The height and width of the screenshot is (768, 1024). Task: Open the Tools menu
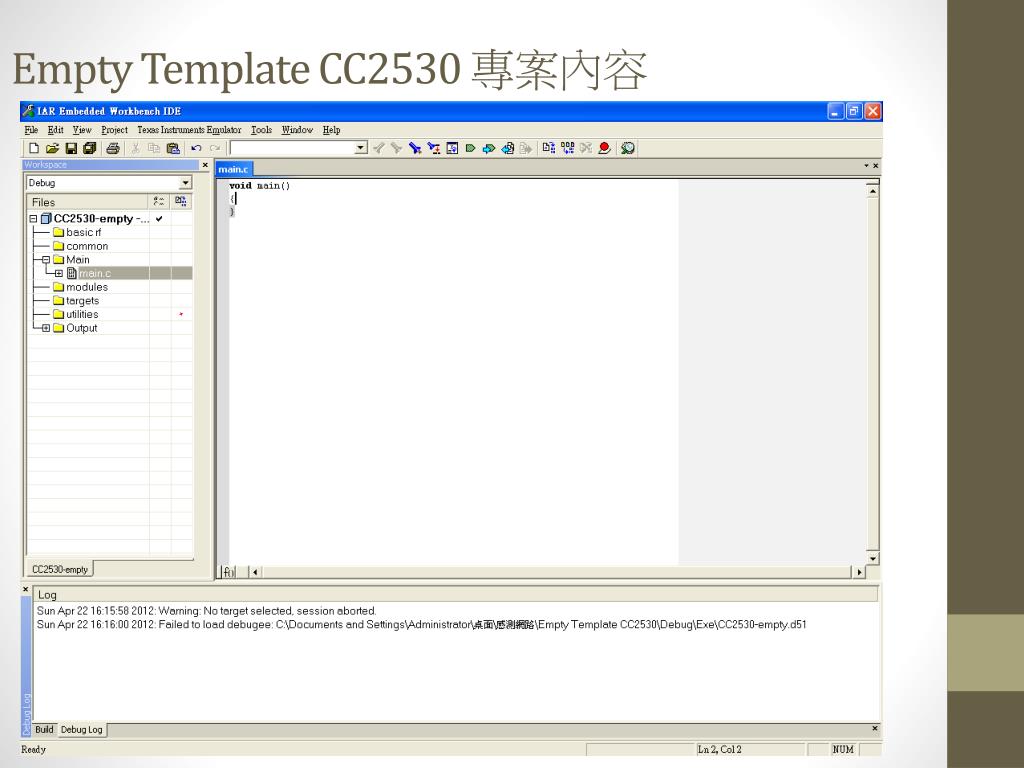pyautogui.click(x=261, y=130)
